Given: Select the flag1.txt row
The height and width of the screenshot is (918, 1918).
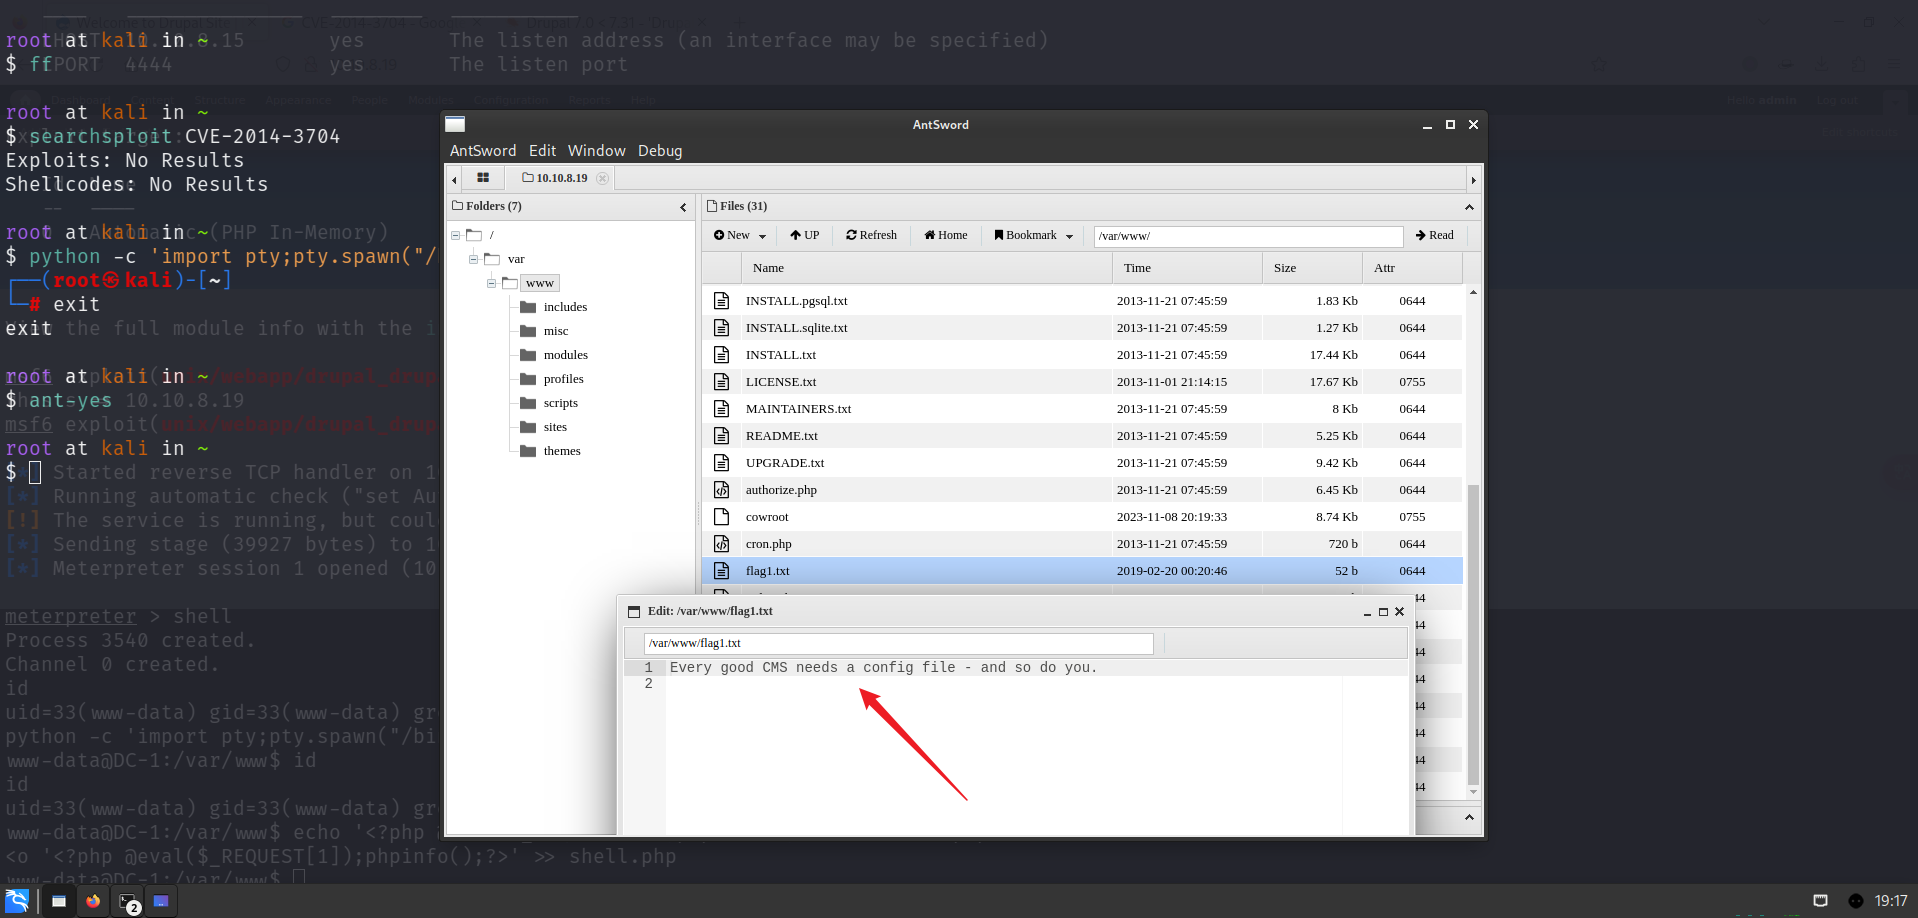Looking at the screenshot, I should point(1083,571).
